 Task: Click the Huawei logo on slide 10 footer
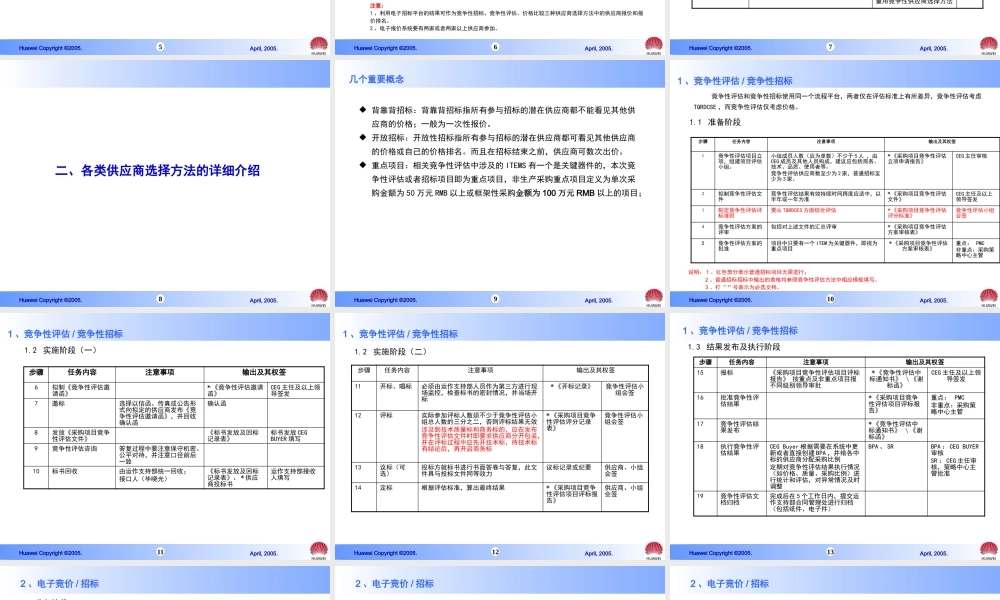coord(989,298)
